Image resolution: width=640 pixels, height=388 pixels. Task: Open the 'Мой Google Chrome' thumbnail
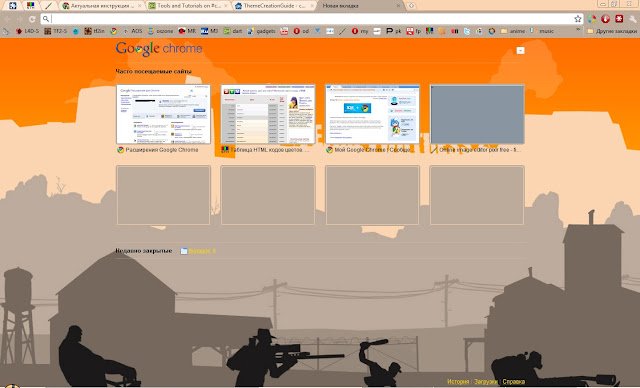point(372,114)
